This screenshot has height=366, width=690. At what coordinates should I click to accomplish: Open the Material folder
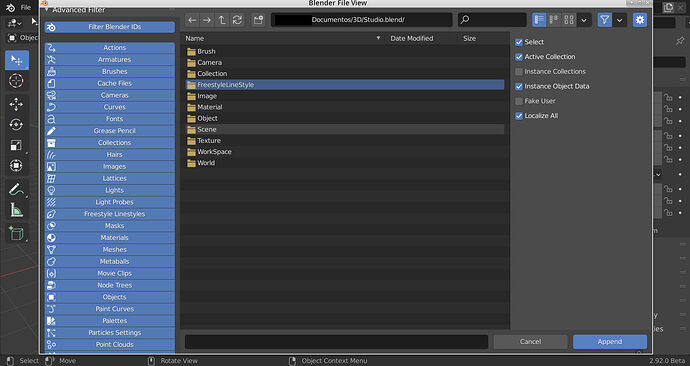tap(345, 107)
